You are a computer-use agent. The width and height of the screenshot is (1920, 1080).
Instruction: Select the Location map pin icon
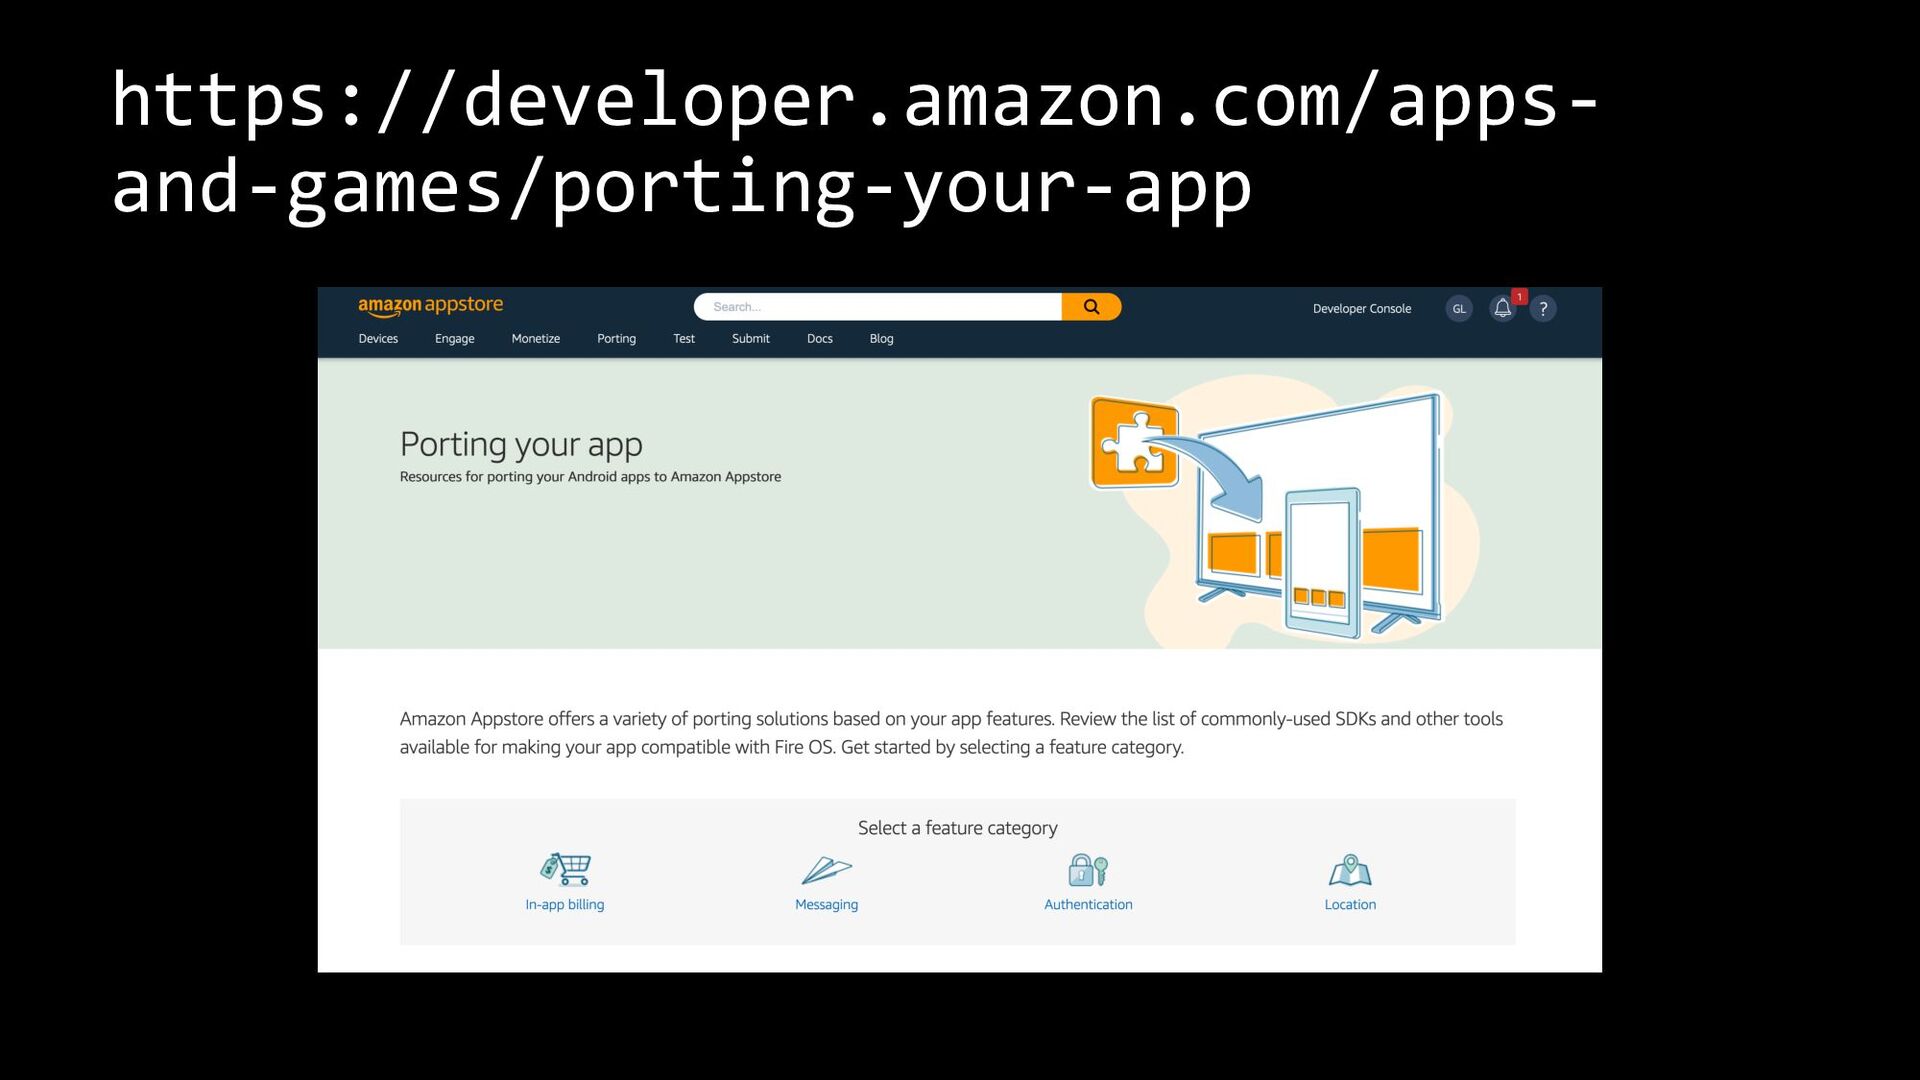click(1350, 870)
